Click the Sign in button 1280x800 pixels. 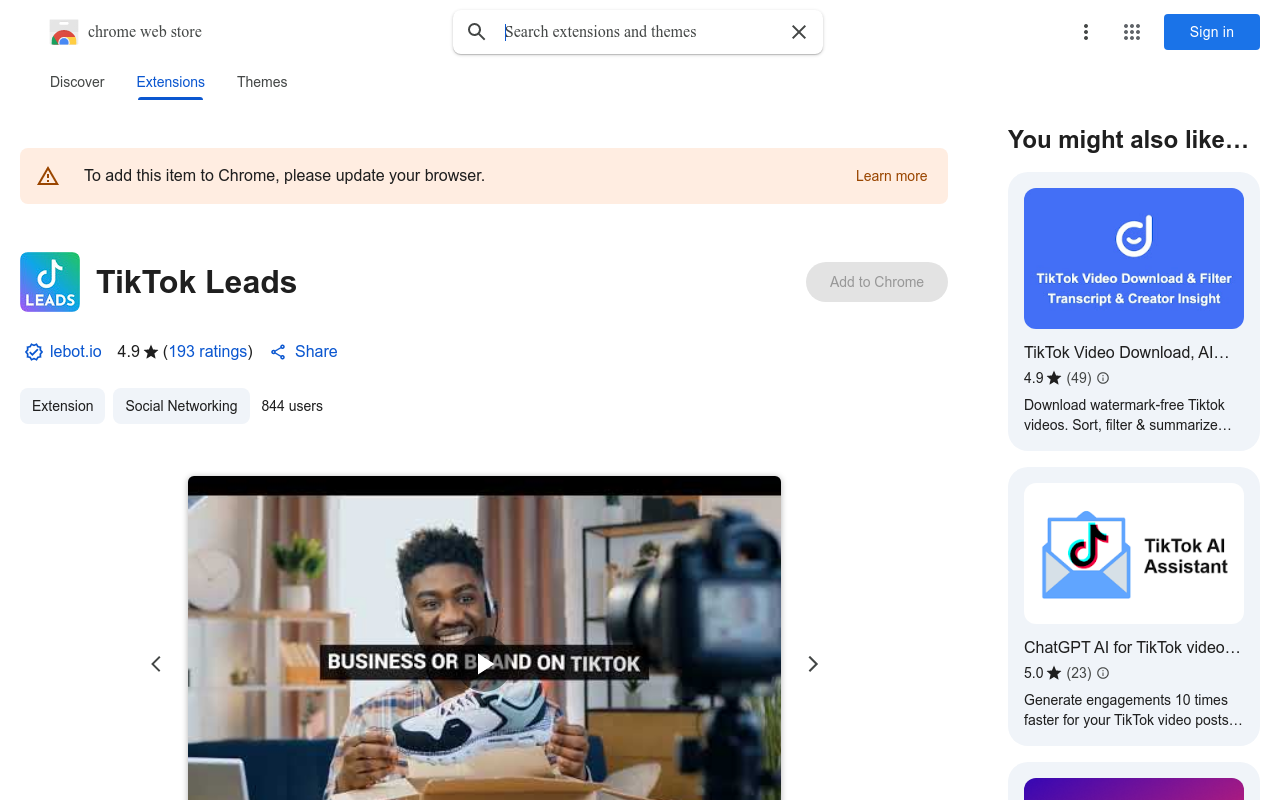point(1212,32)
